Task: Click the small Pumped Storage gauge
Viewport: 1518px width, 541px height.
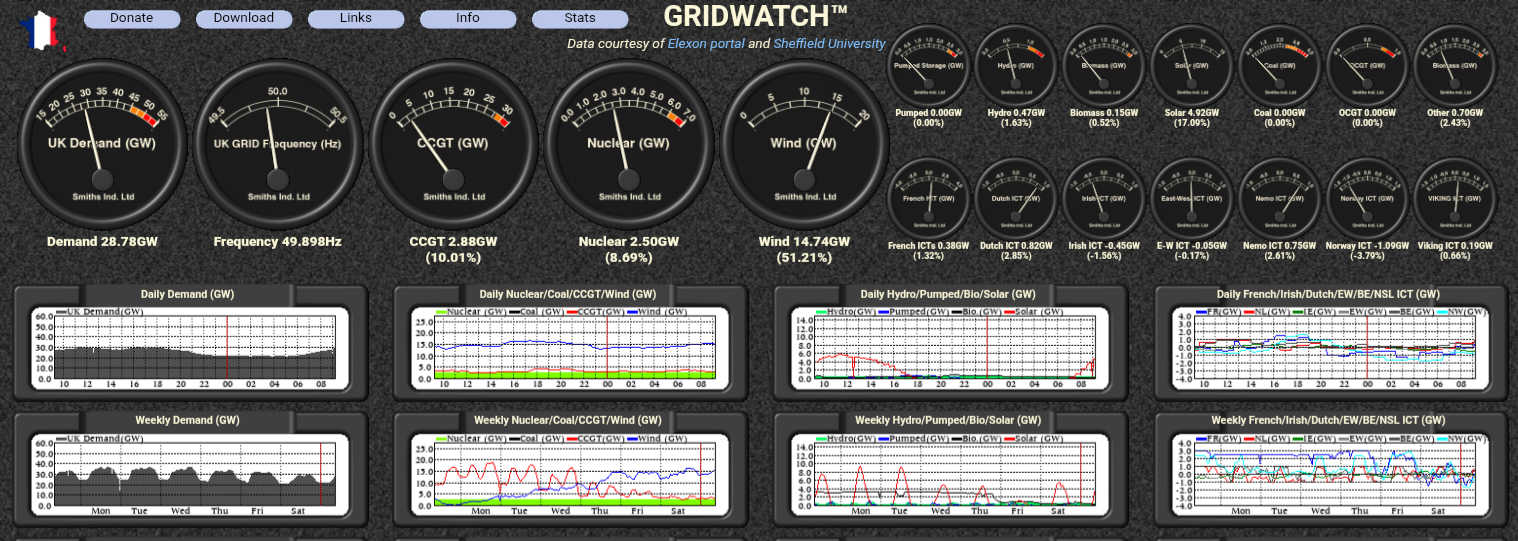Action: click(929, 66)
